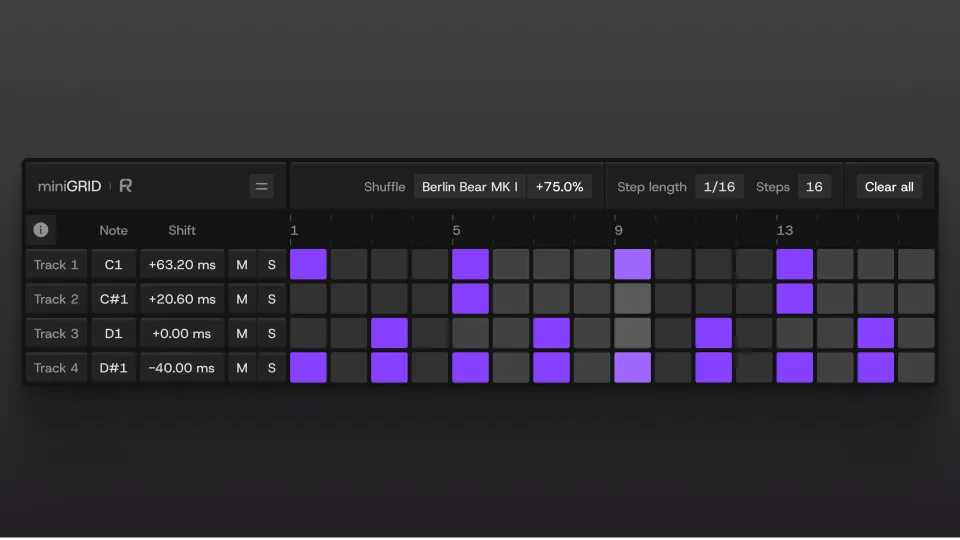Click the step 13 marker on the ruler
Image resolution: width=960 pixels, height=540 pixels.
[785, 230]
